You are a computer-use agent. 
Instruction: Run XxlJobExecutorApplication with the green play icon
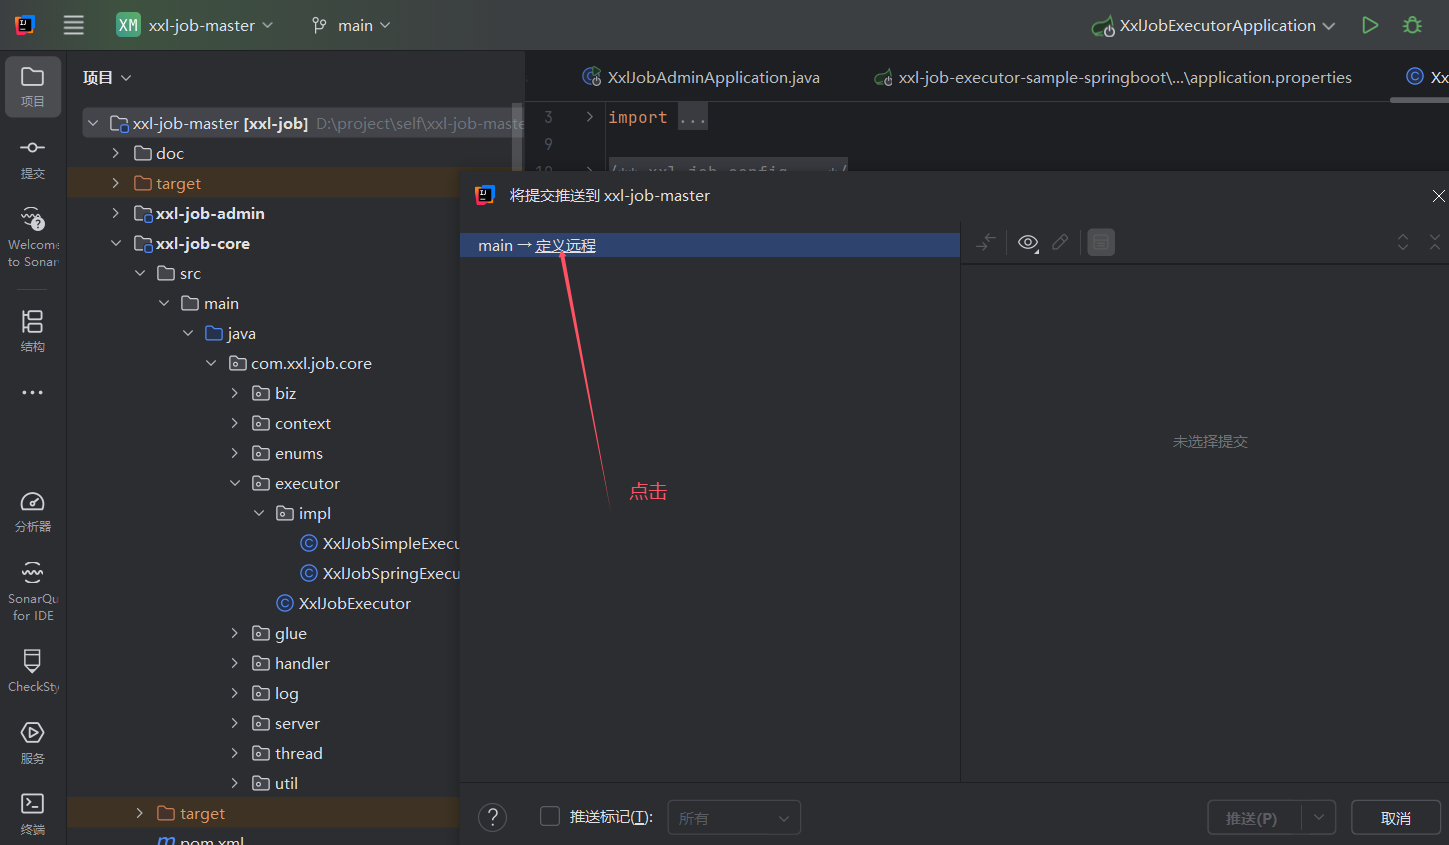[x=1370, y=25]
